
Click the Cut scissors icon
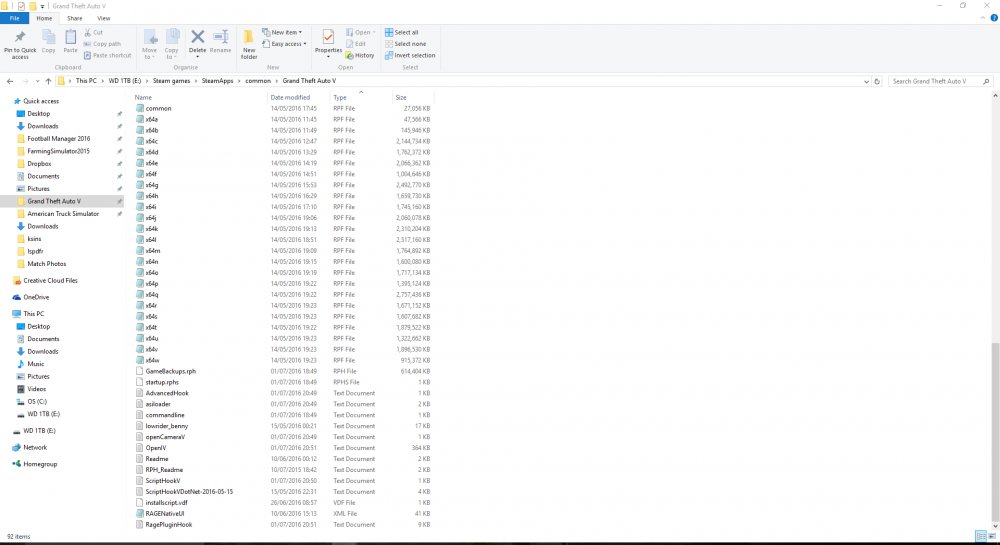pyautogui.click(x=88, y=32)
